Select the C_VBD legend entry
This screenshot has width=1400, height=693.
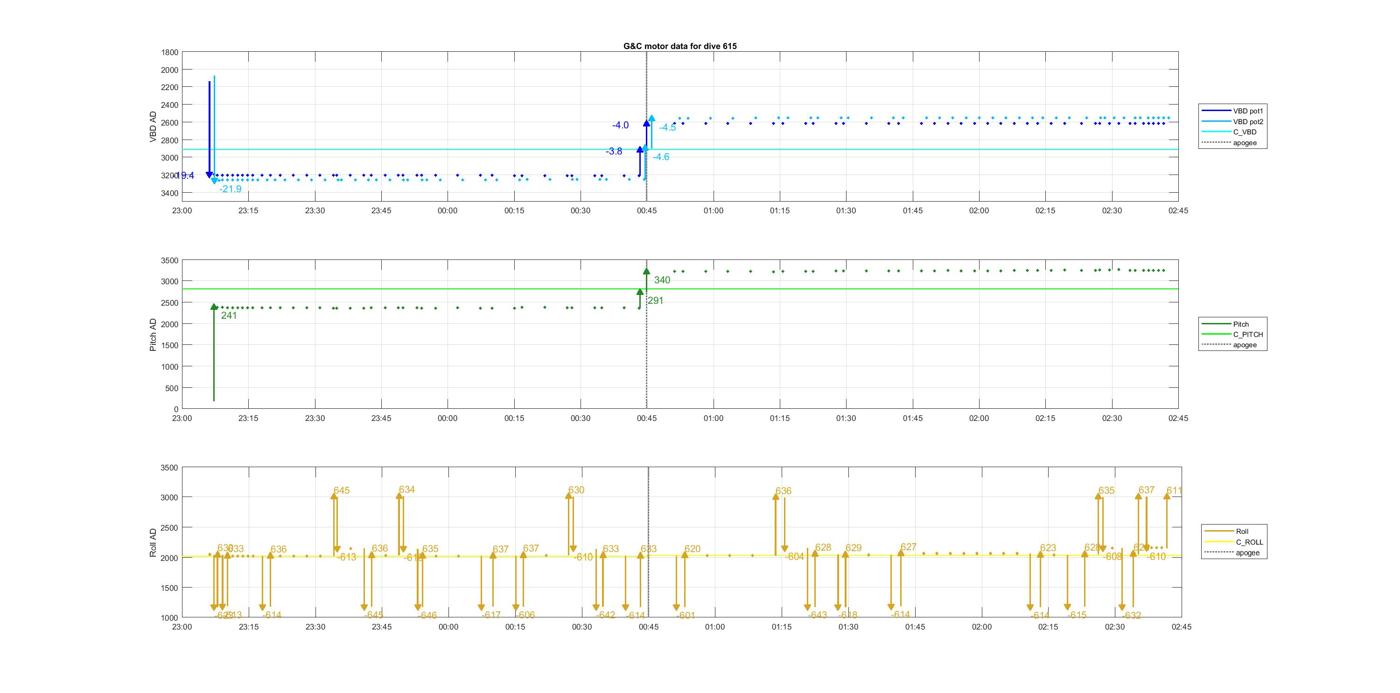click(x=1229, y=132)
